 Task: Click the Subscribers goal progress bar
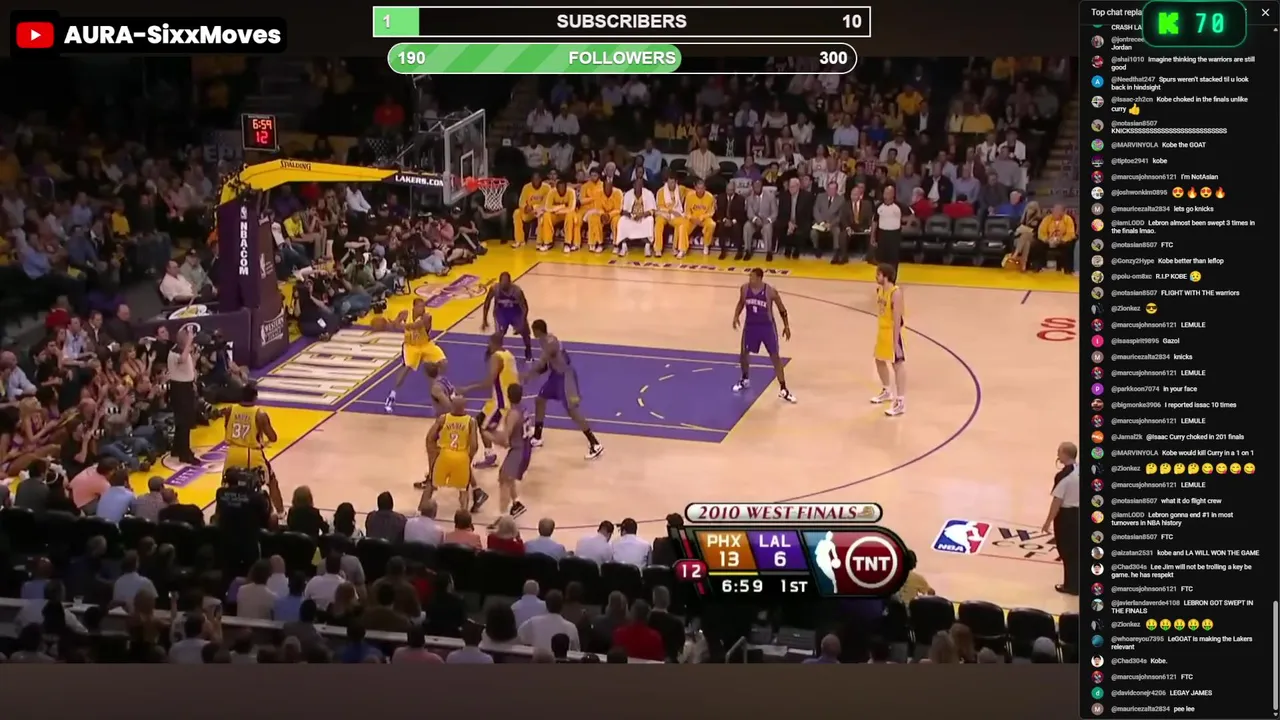point(622,21)
